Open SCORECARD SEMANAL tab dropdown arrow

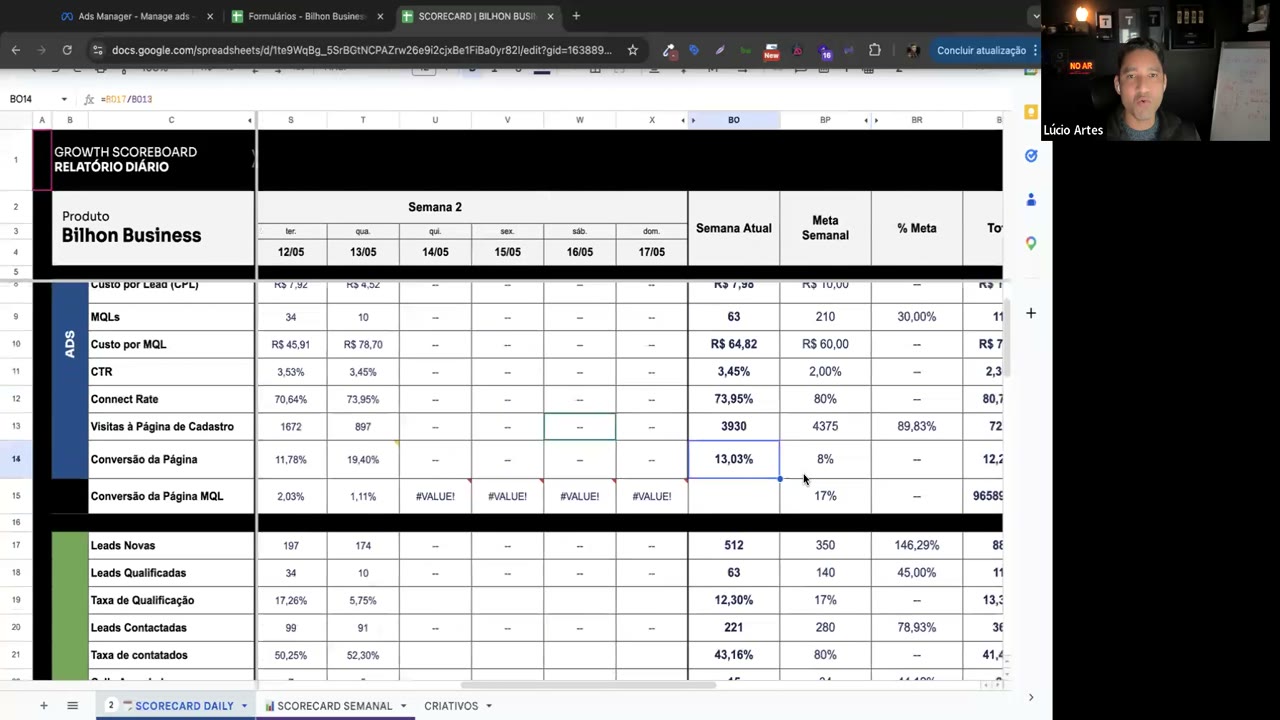click(x=403, y=706)
